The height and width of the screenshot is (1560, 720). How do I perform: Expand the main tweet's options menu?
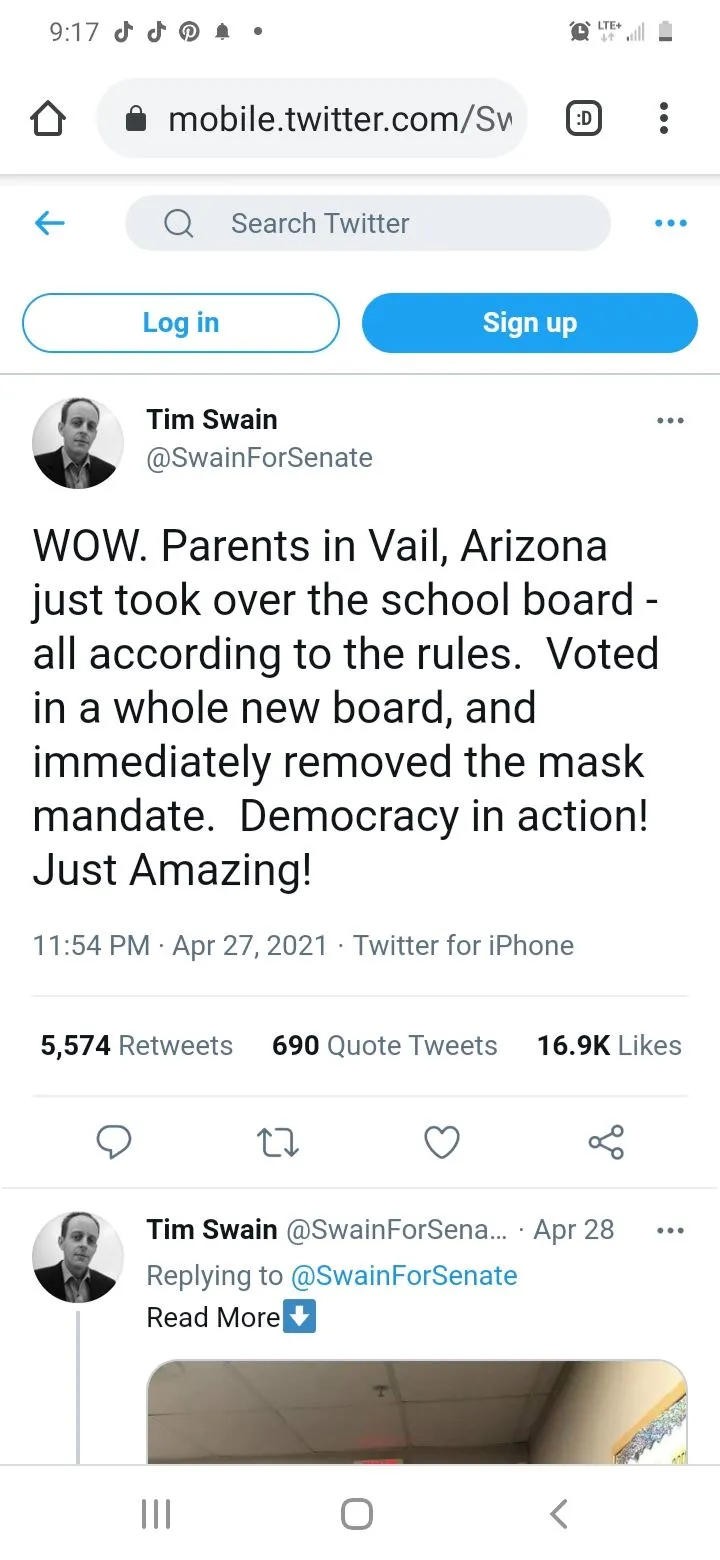point(670,421)
